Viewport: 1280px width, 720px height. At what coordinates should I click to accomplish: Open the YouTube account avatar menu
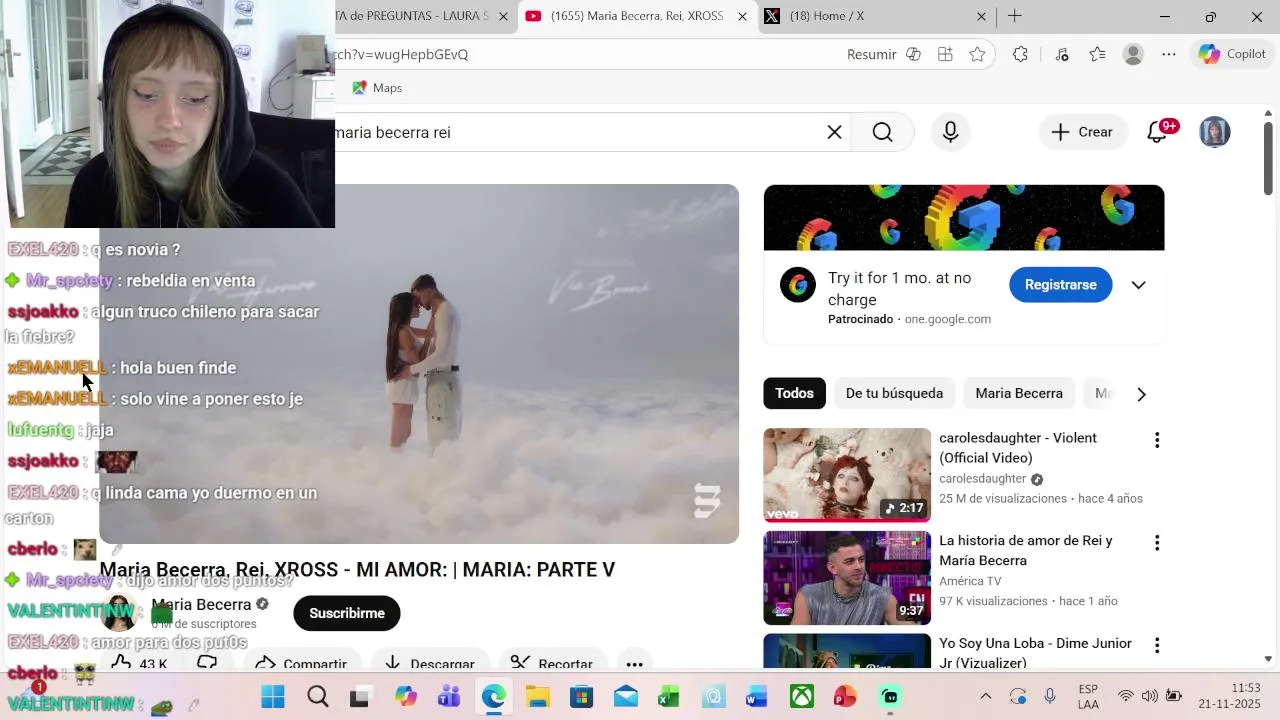1214,132
